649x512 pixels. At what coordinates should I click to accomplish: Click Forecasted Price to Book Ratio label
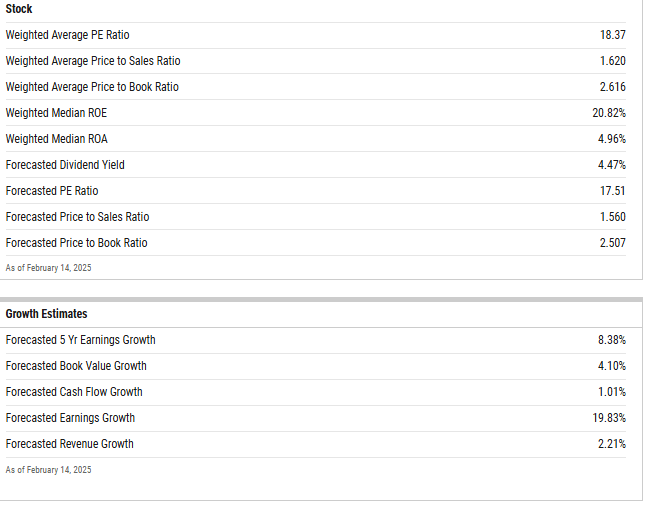76,243
